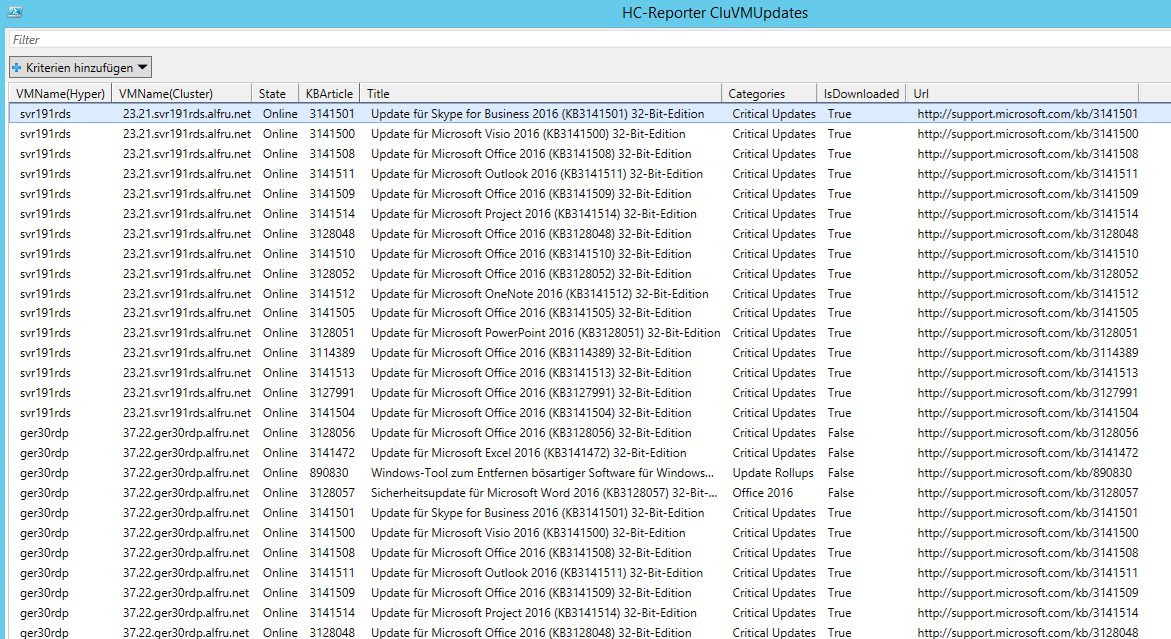Screen dimensions: 1171x639
Task: Open the Kriterien hinzufügen dropdown
Action: (x=81, y=67)
